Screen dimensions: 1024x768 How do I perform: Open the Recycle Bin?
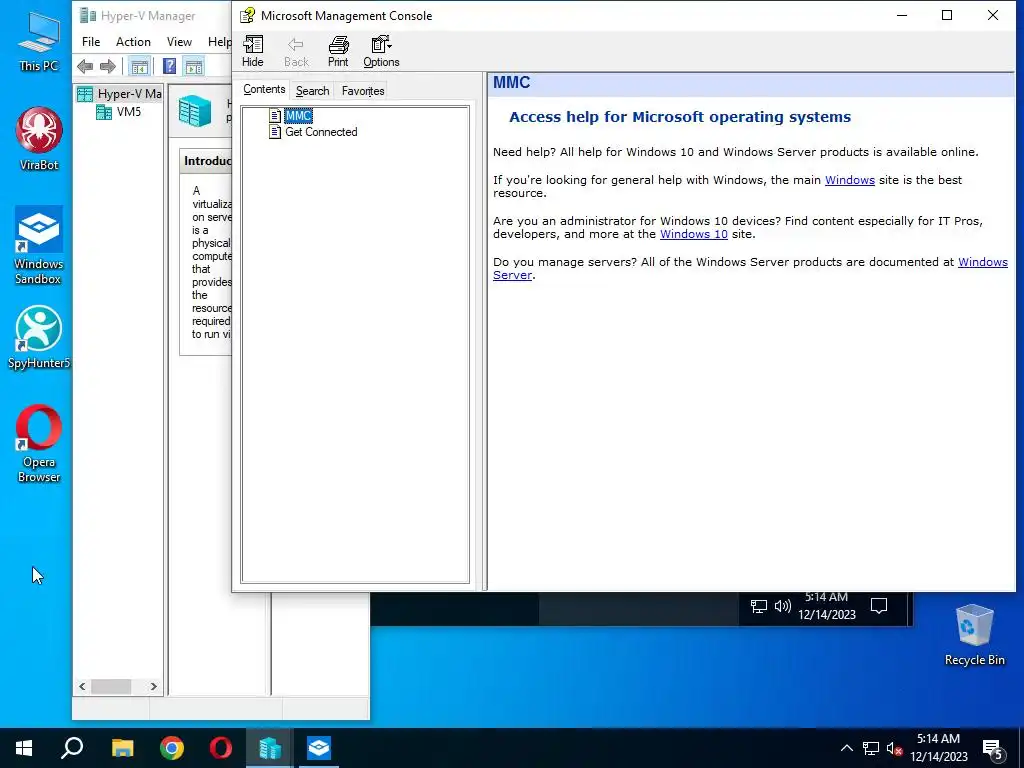(x=974, y=635)
